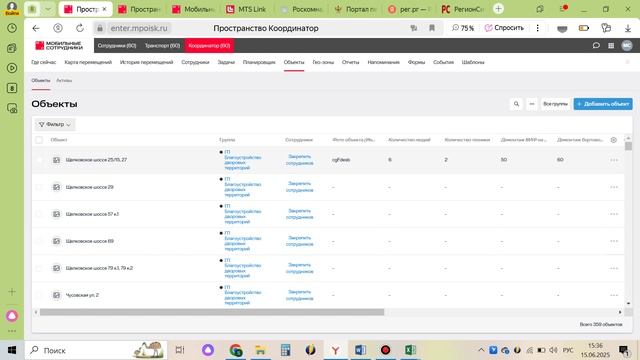
Task: Open the Где сейчас menu item
Action: [44, 62]
